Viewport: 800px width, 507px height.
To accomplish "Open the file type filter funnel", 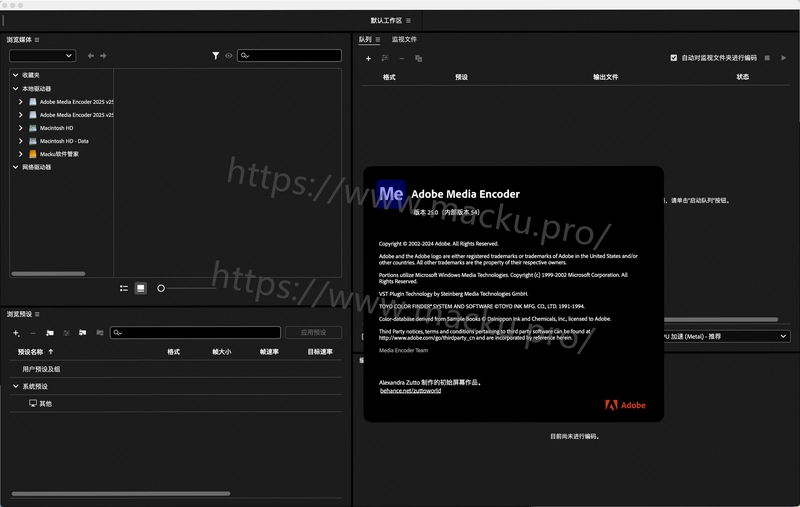I will [x=216, y=56].
